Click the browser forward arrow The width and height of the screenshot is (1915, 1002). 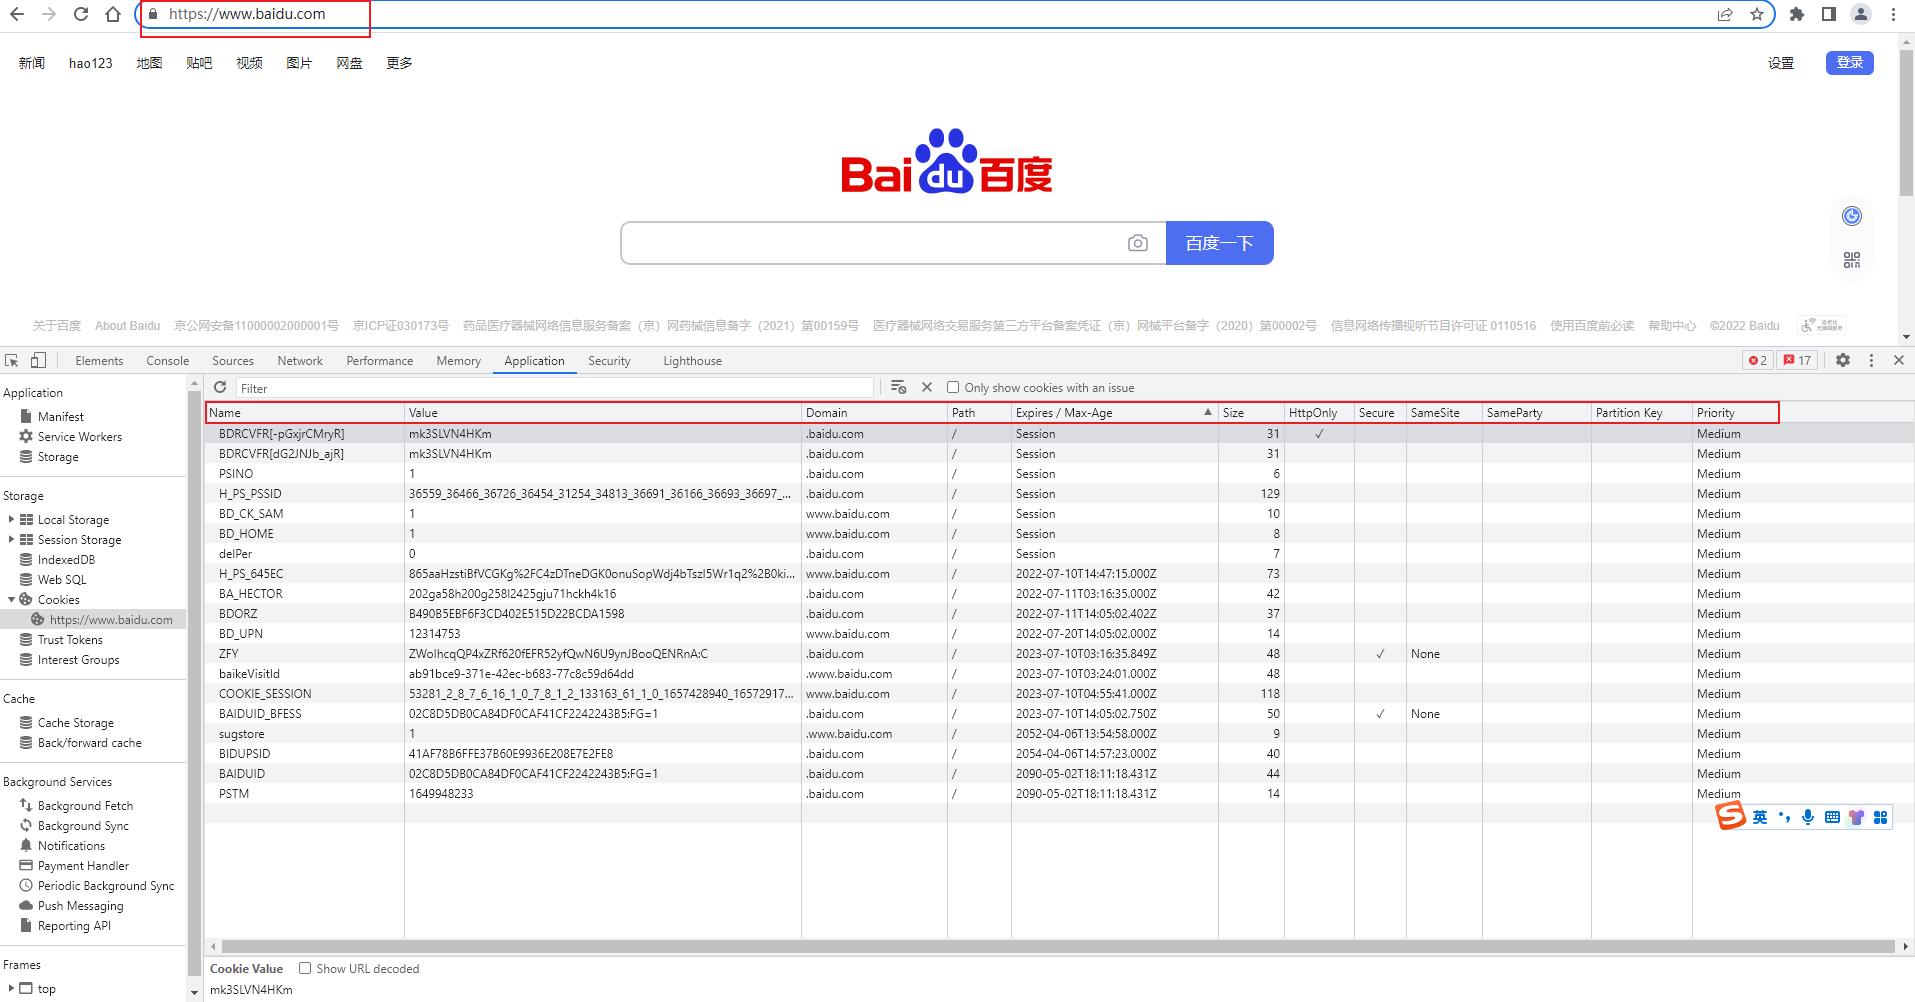tap(49, 14)
